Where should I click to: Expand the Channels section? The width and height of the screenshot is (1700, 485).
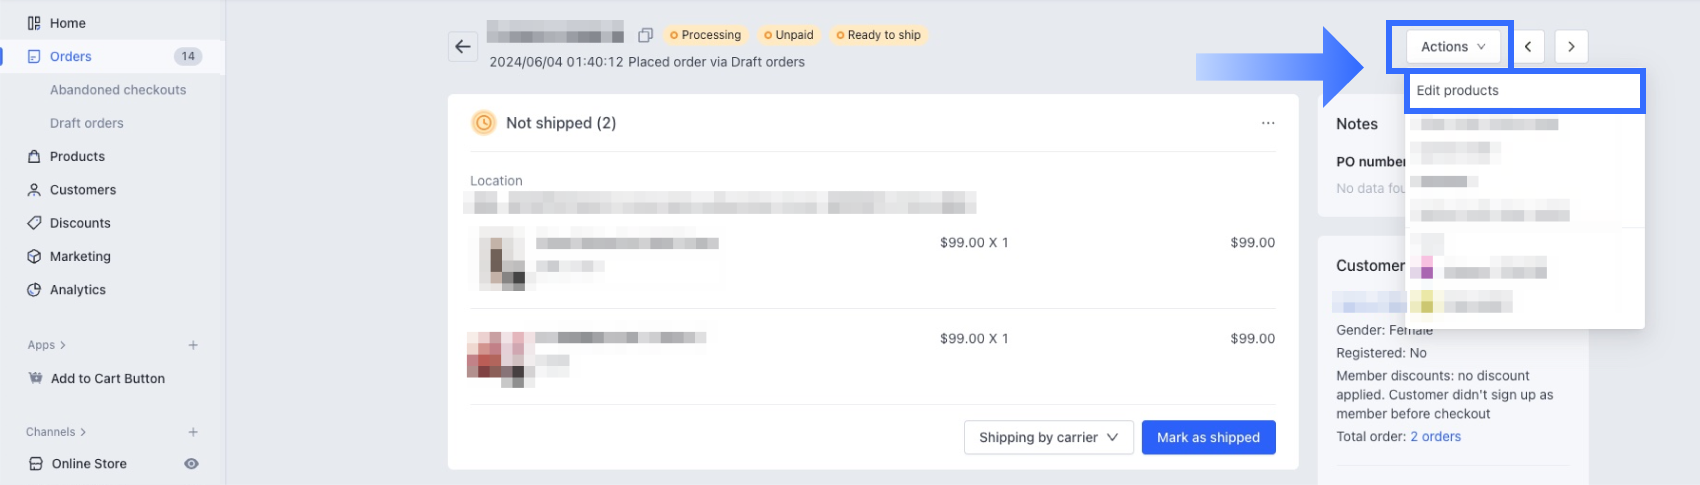[x=56, y=432]
